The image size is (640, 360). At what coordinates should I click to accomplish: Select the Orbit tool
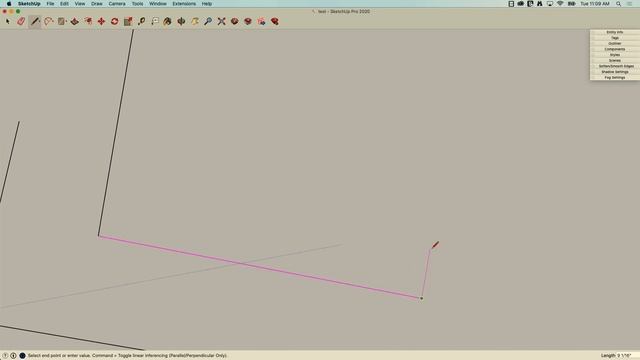(181, 21)
